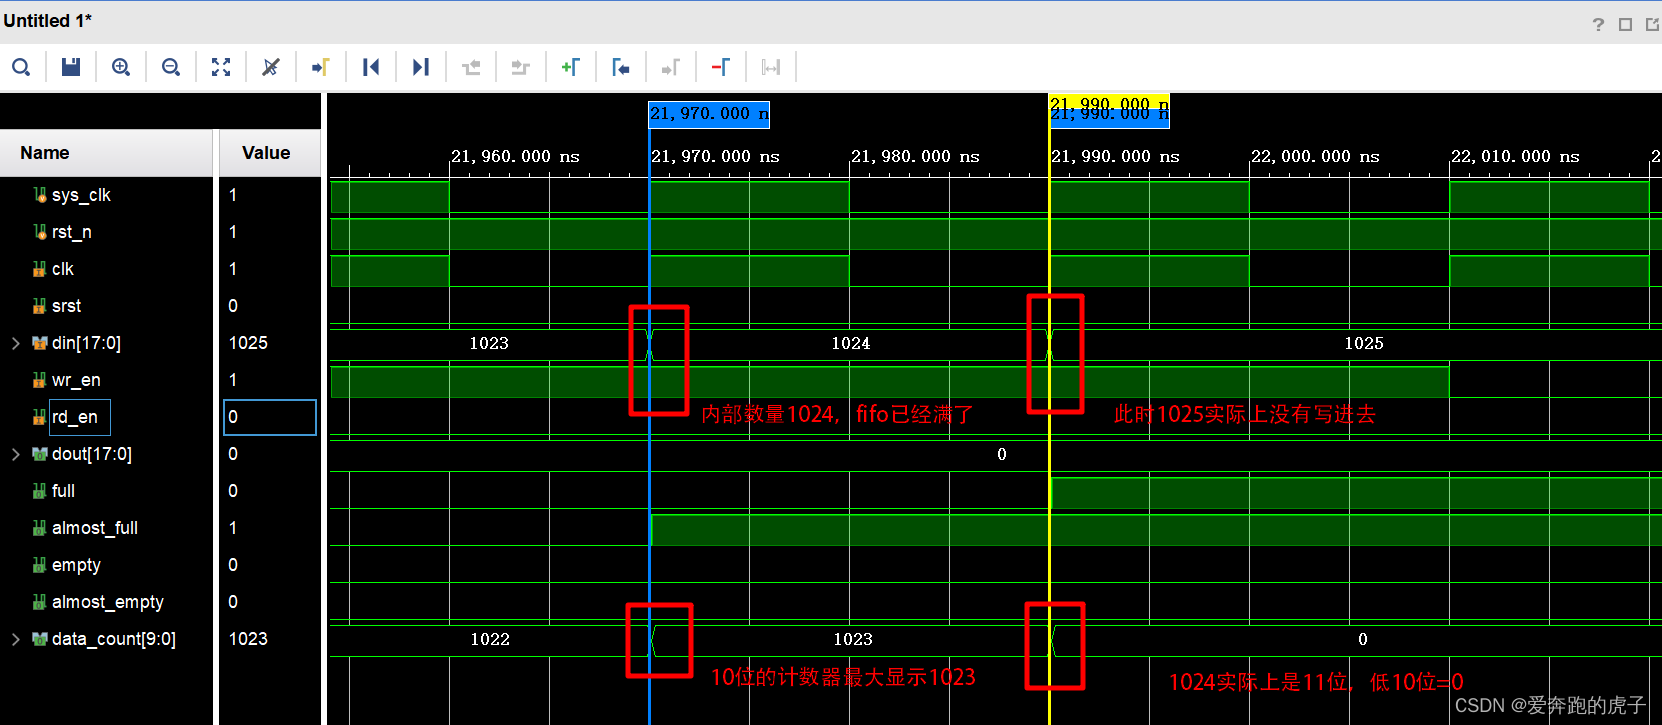Jump to last simulation time

pyautogui.click(x=421, y=67)
